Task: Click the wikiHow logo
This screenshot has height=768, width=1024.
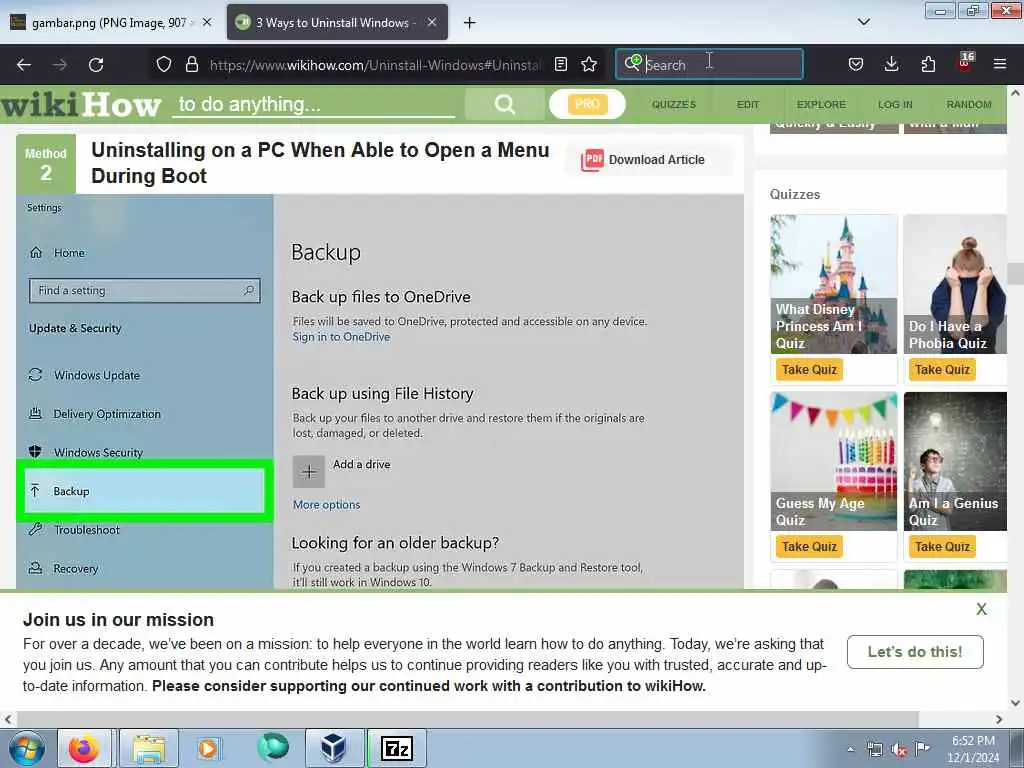Action: 81,104
